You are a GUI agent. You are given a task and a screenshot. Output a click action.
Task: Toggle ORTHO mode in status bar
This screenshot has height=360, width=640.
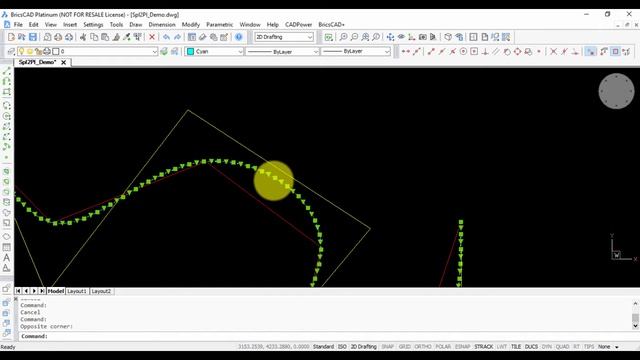pos(423,347)
